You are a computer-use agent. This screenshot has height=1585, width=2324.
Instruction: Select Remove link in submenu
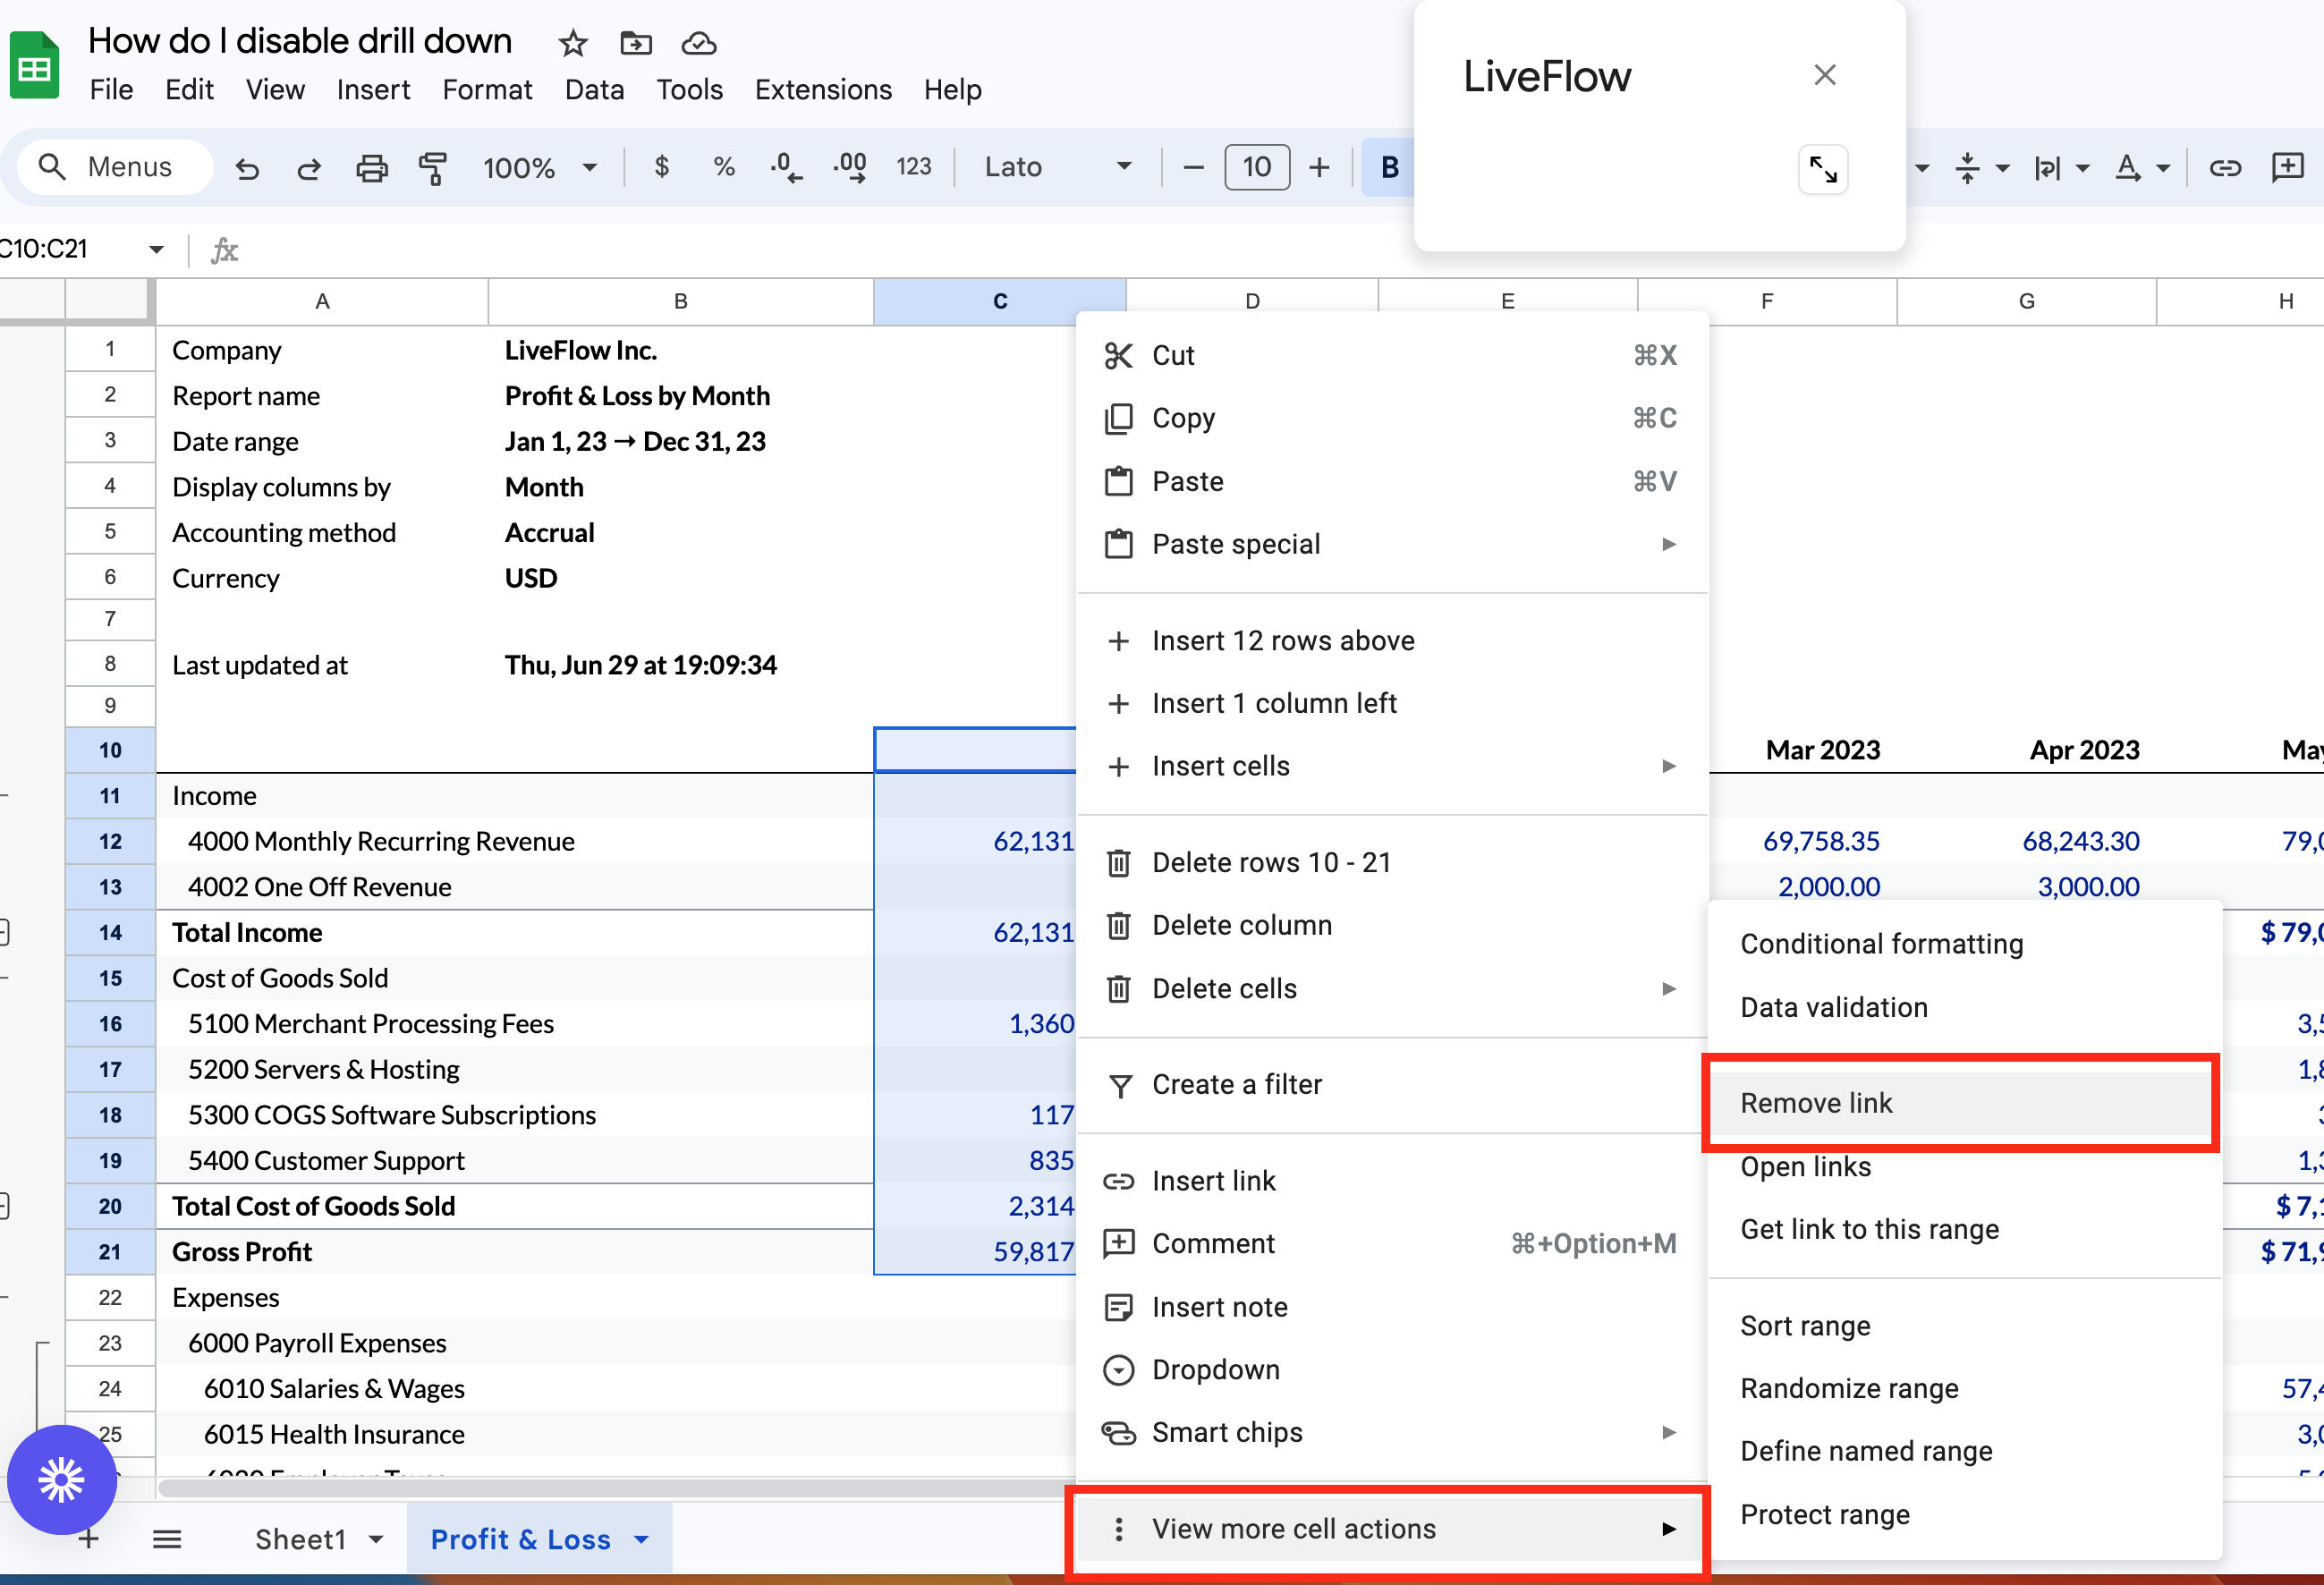[x=1961, y=1103]
